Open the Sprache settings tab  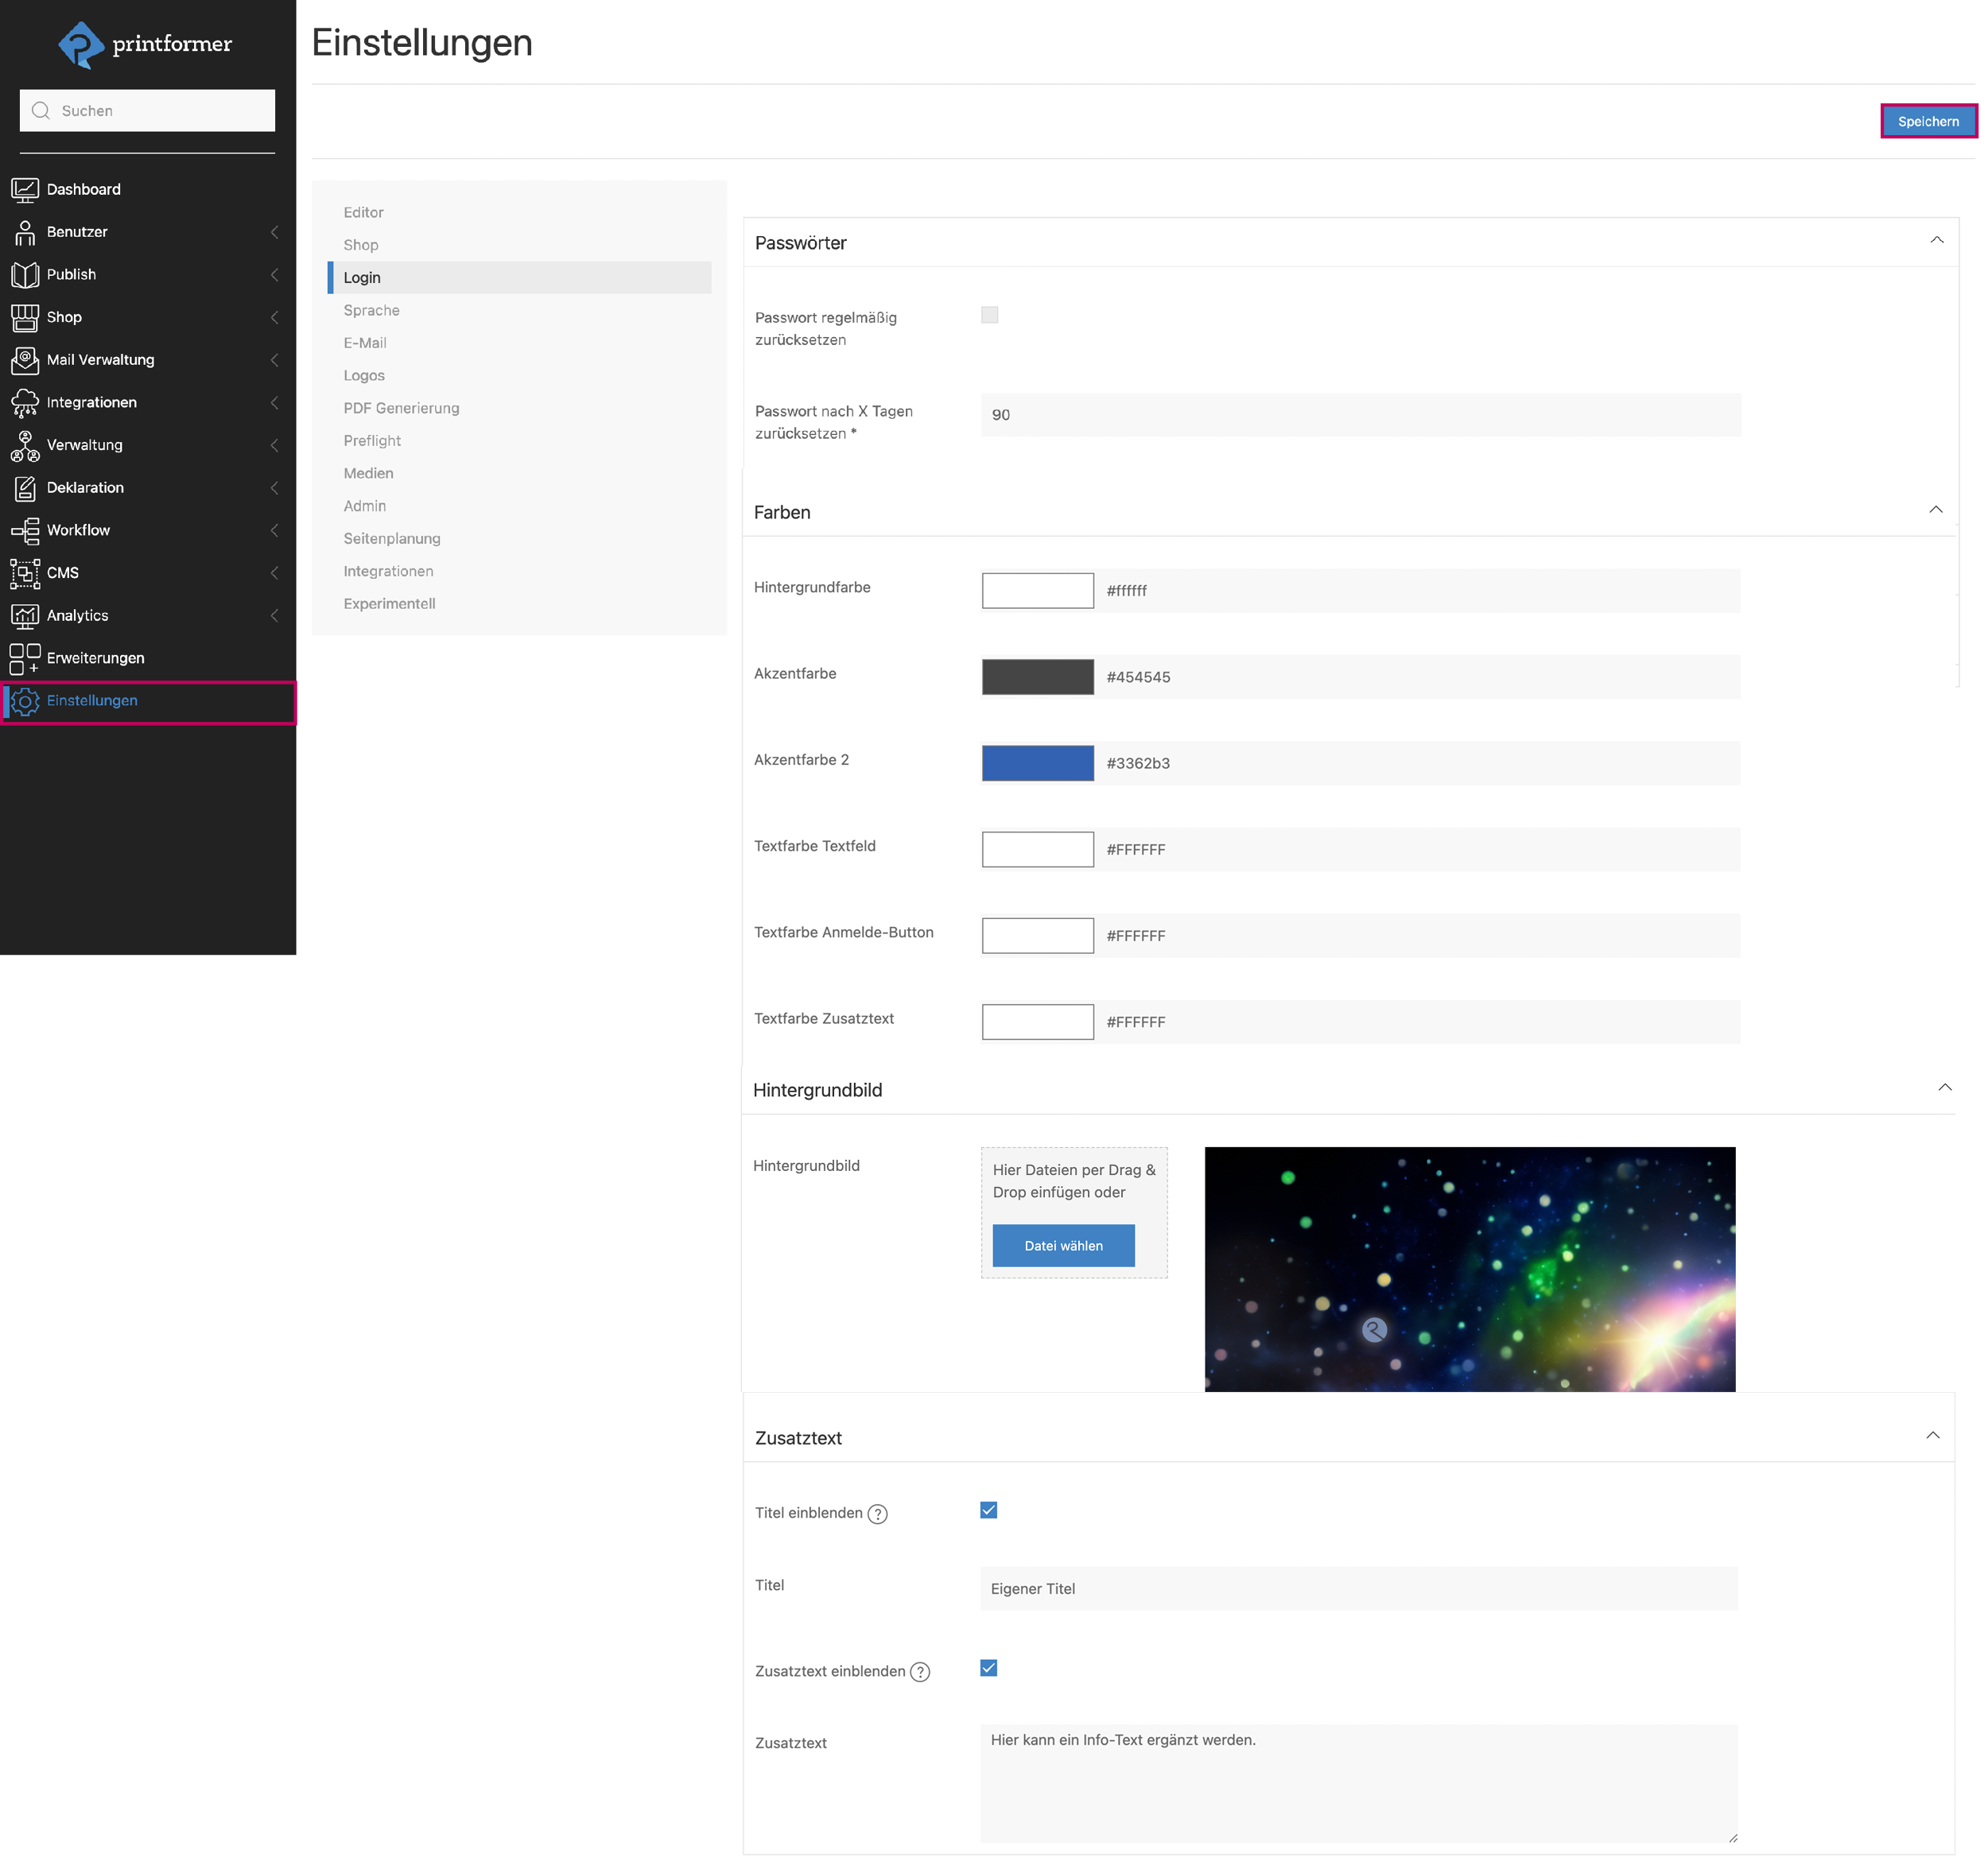[x=371, y=310]
